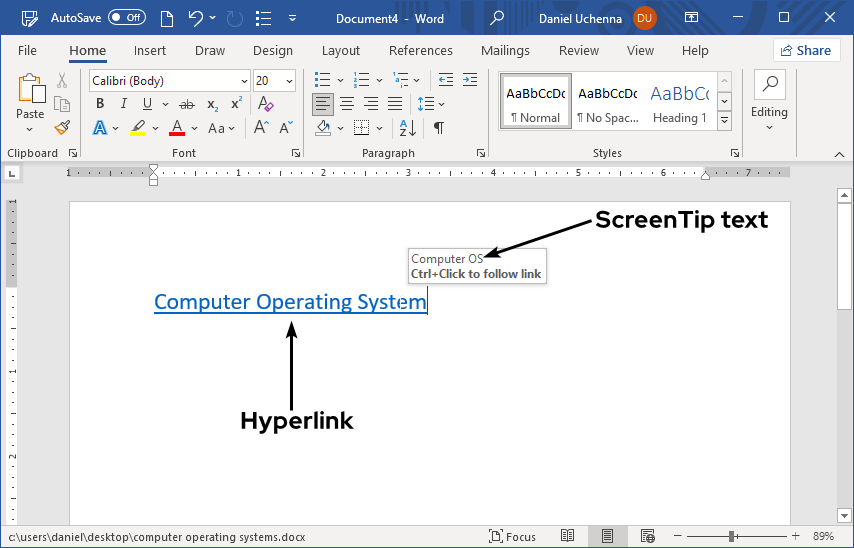Toggle Italic formatting
The image size is (854, 548).
tap(124, 103)
